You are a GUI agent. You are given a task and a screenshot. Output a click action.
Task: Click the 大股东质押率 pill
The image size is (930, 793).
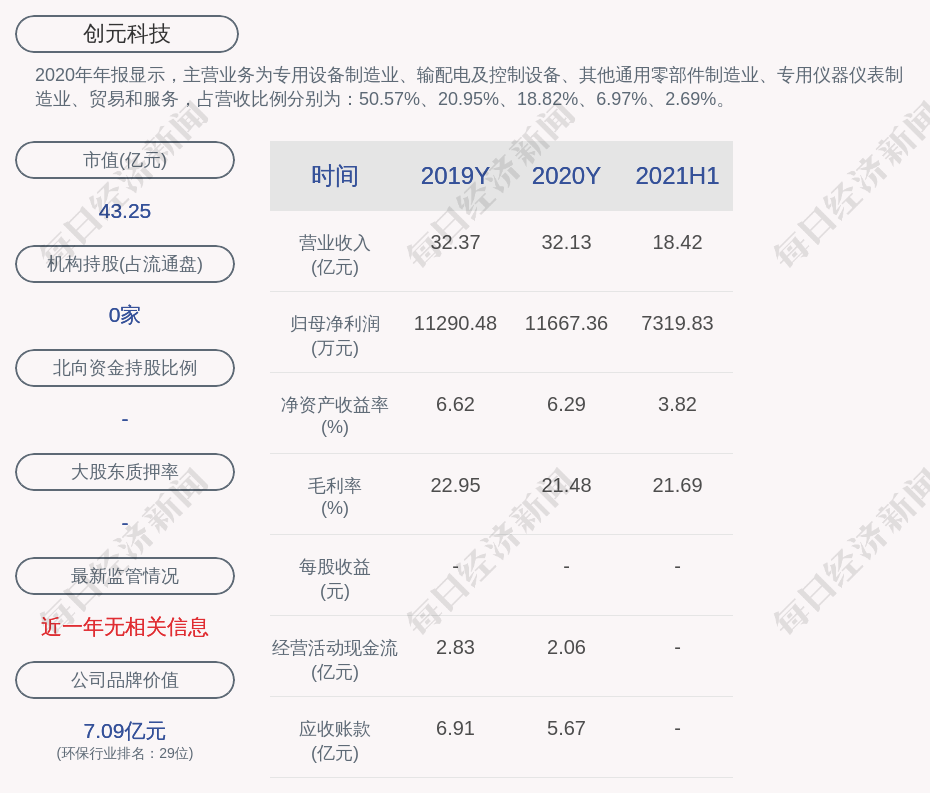pos(125,472)
